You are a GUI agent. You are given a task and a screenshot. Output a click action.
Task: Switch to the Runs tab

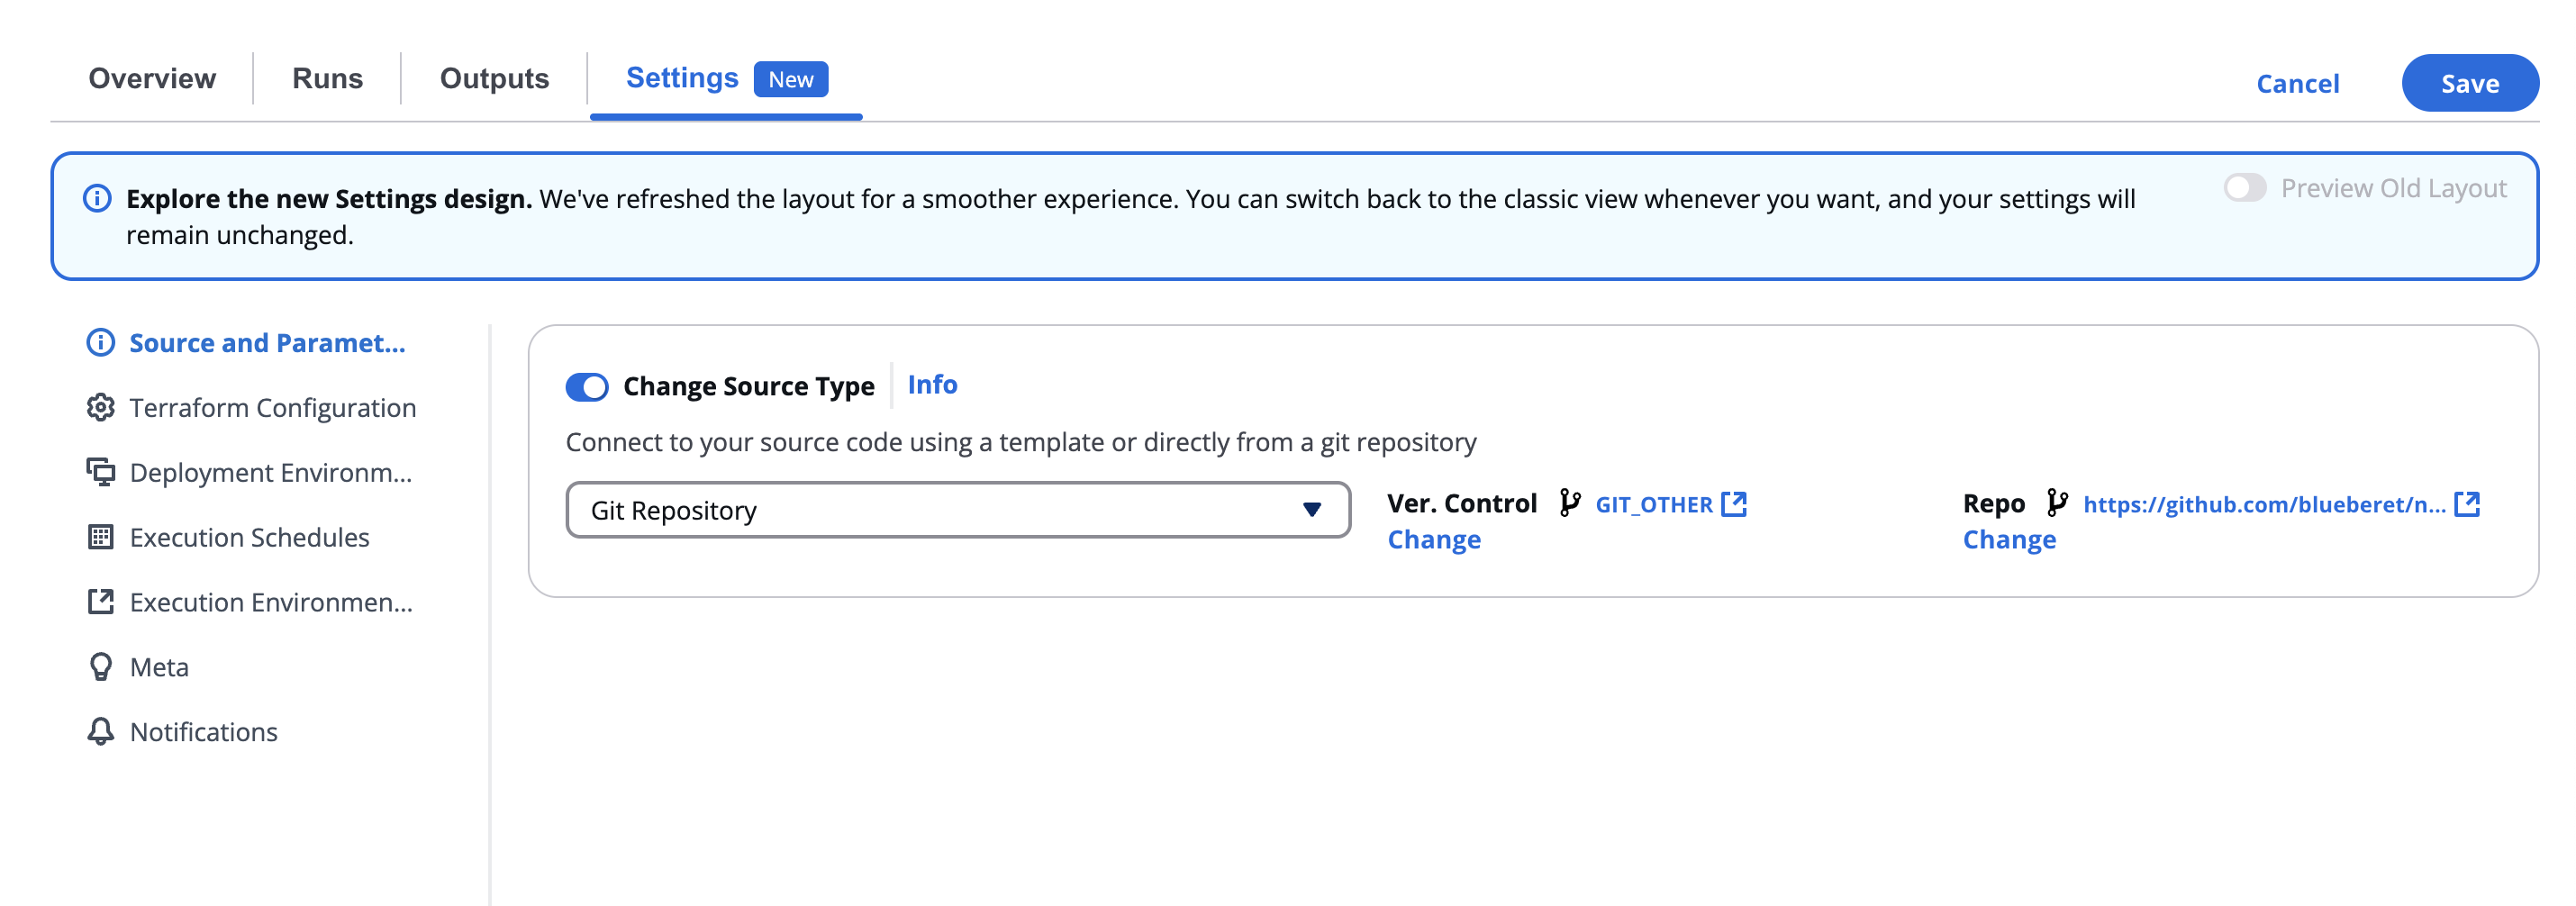327,78
